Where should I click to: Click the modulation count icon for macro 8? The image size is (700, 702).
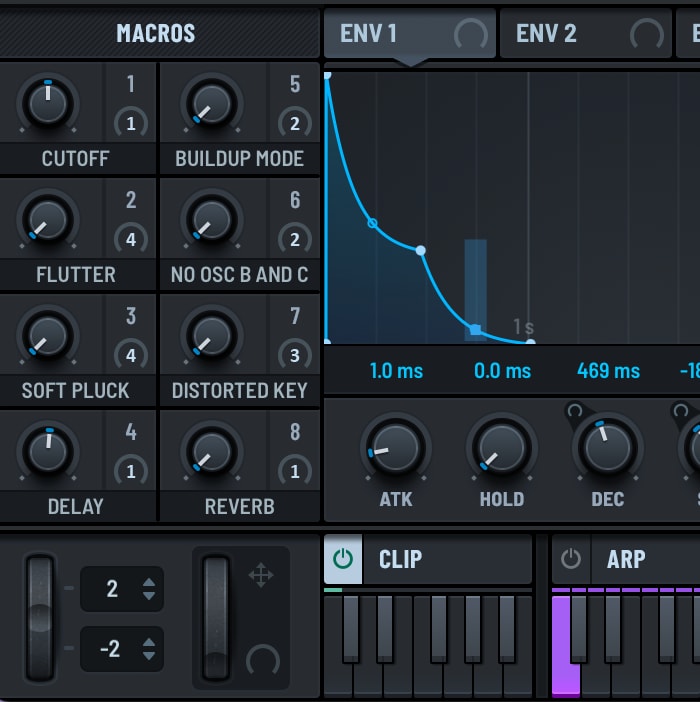pos(295,471)
